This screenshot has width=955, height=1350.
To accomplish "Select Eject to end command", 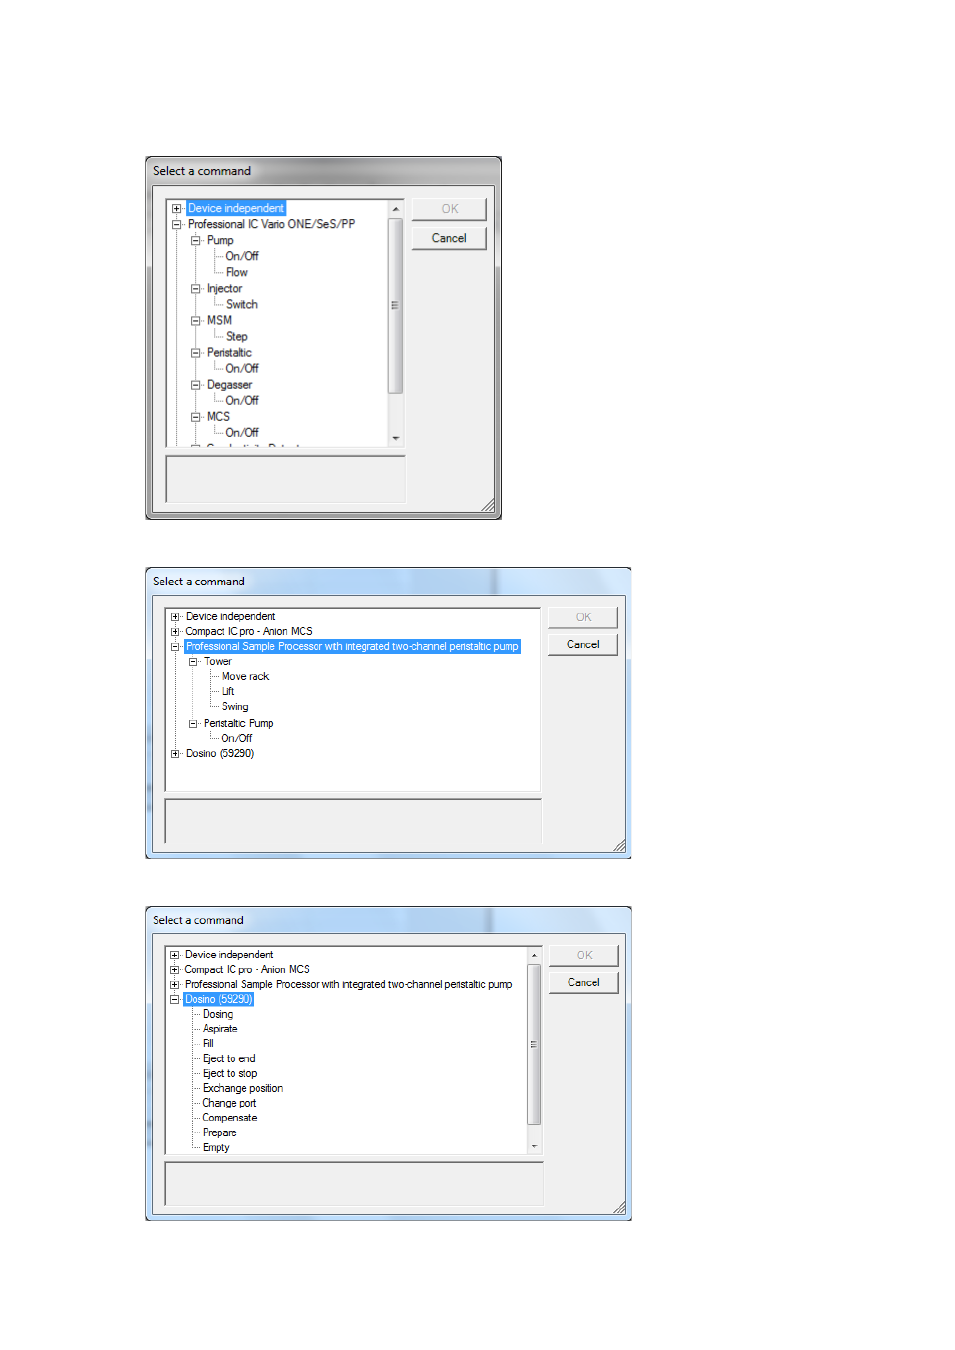I will pos(229,1059).
